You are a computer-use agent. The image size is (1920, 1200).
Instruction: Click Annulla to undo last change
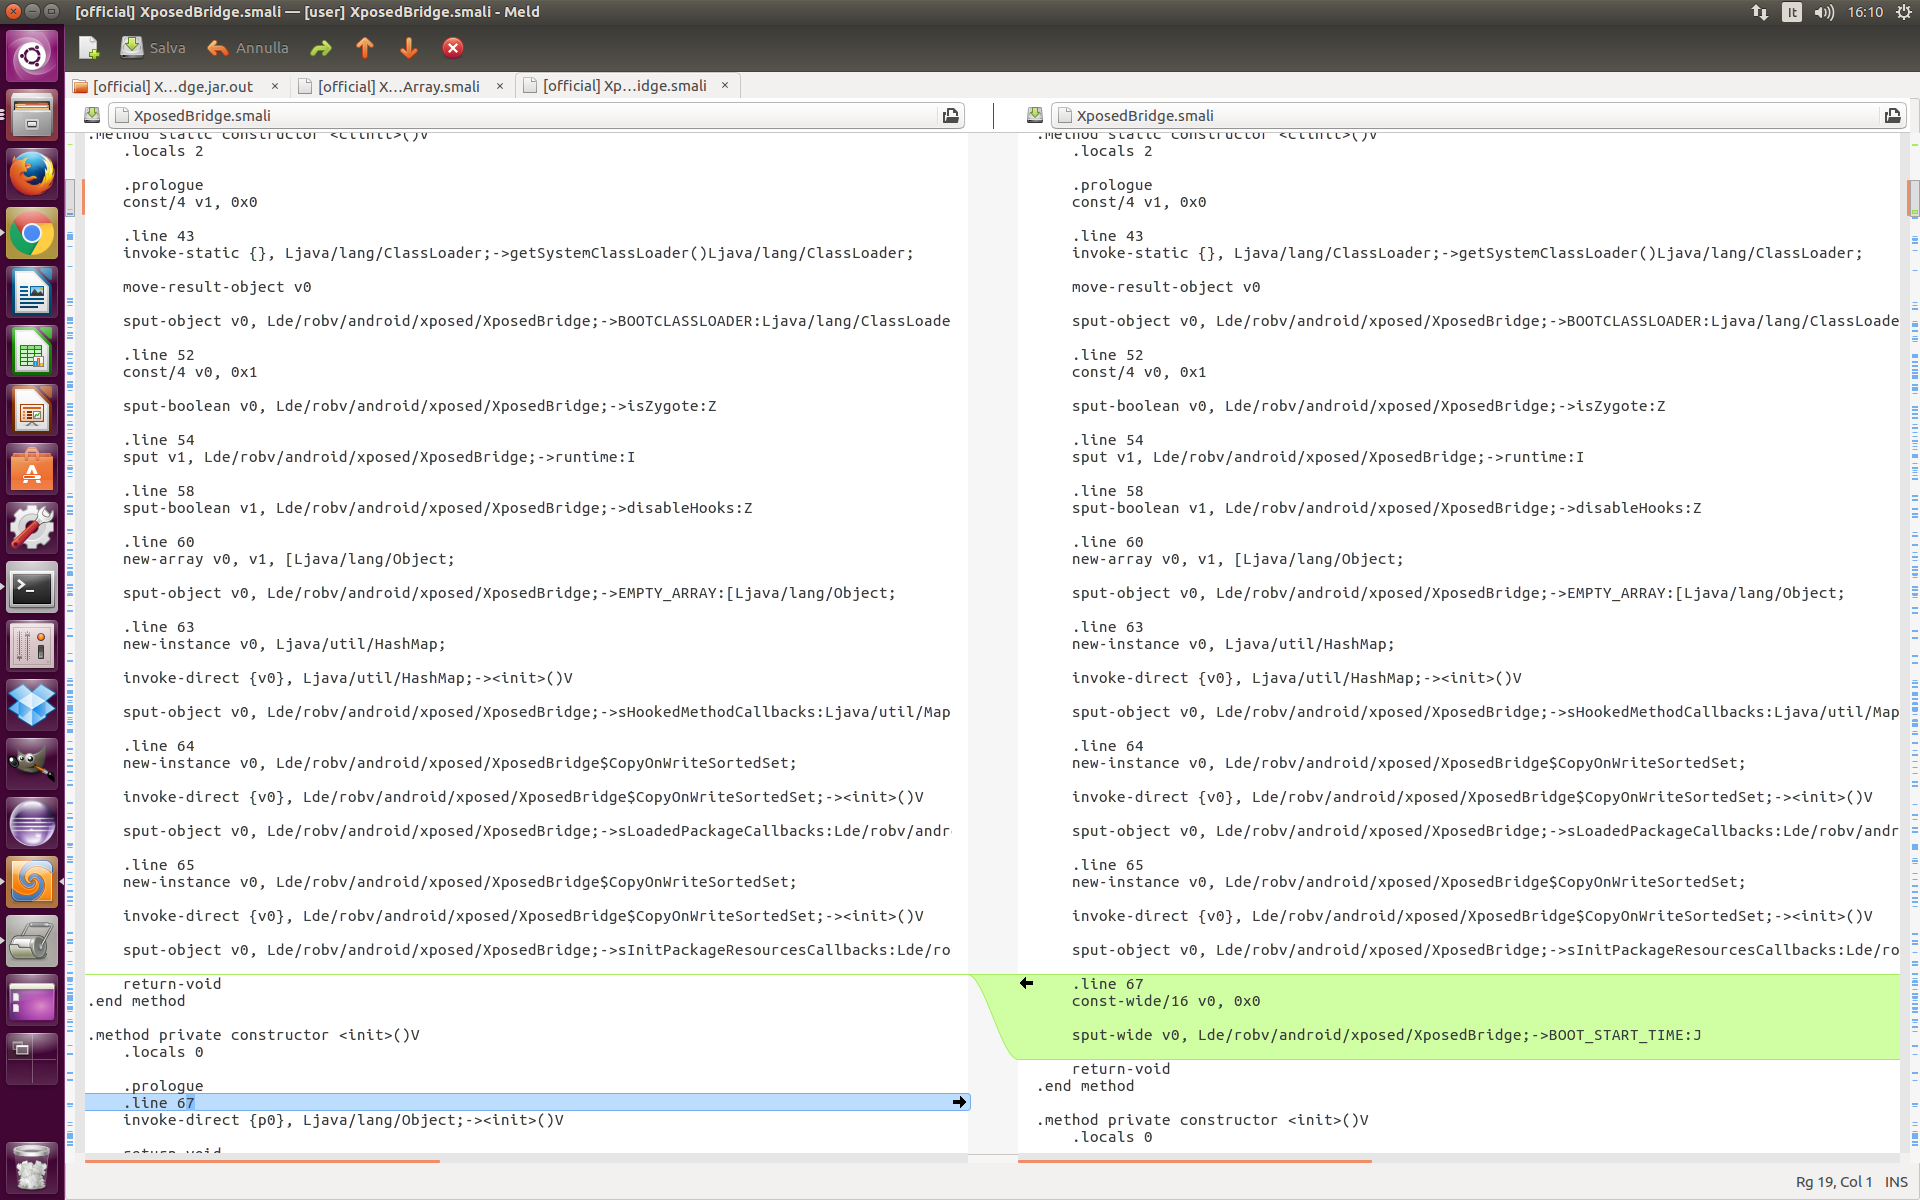[x=248, y=48]
